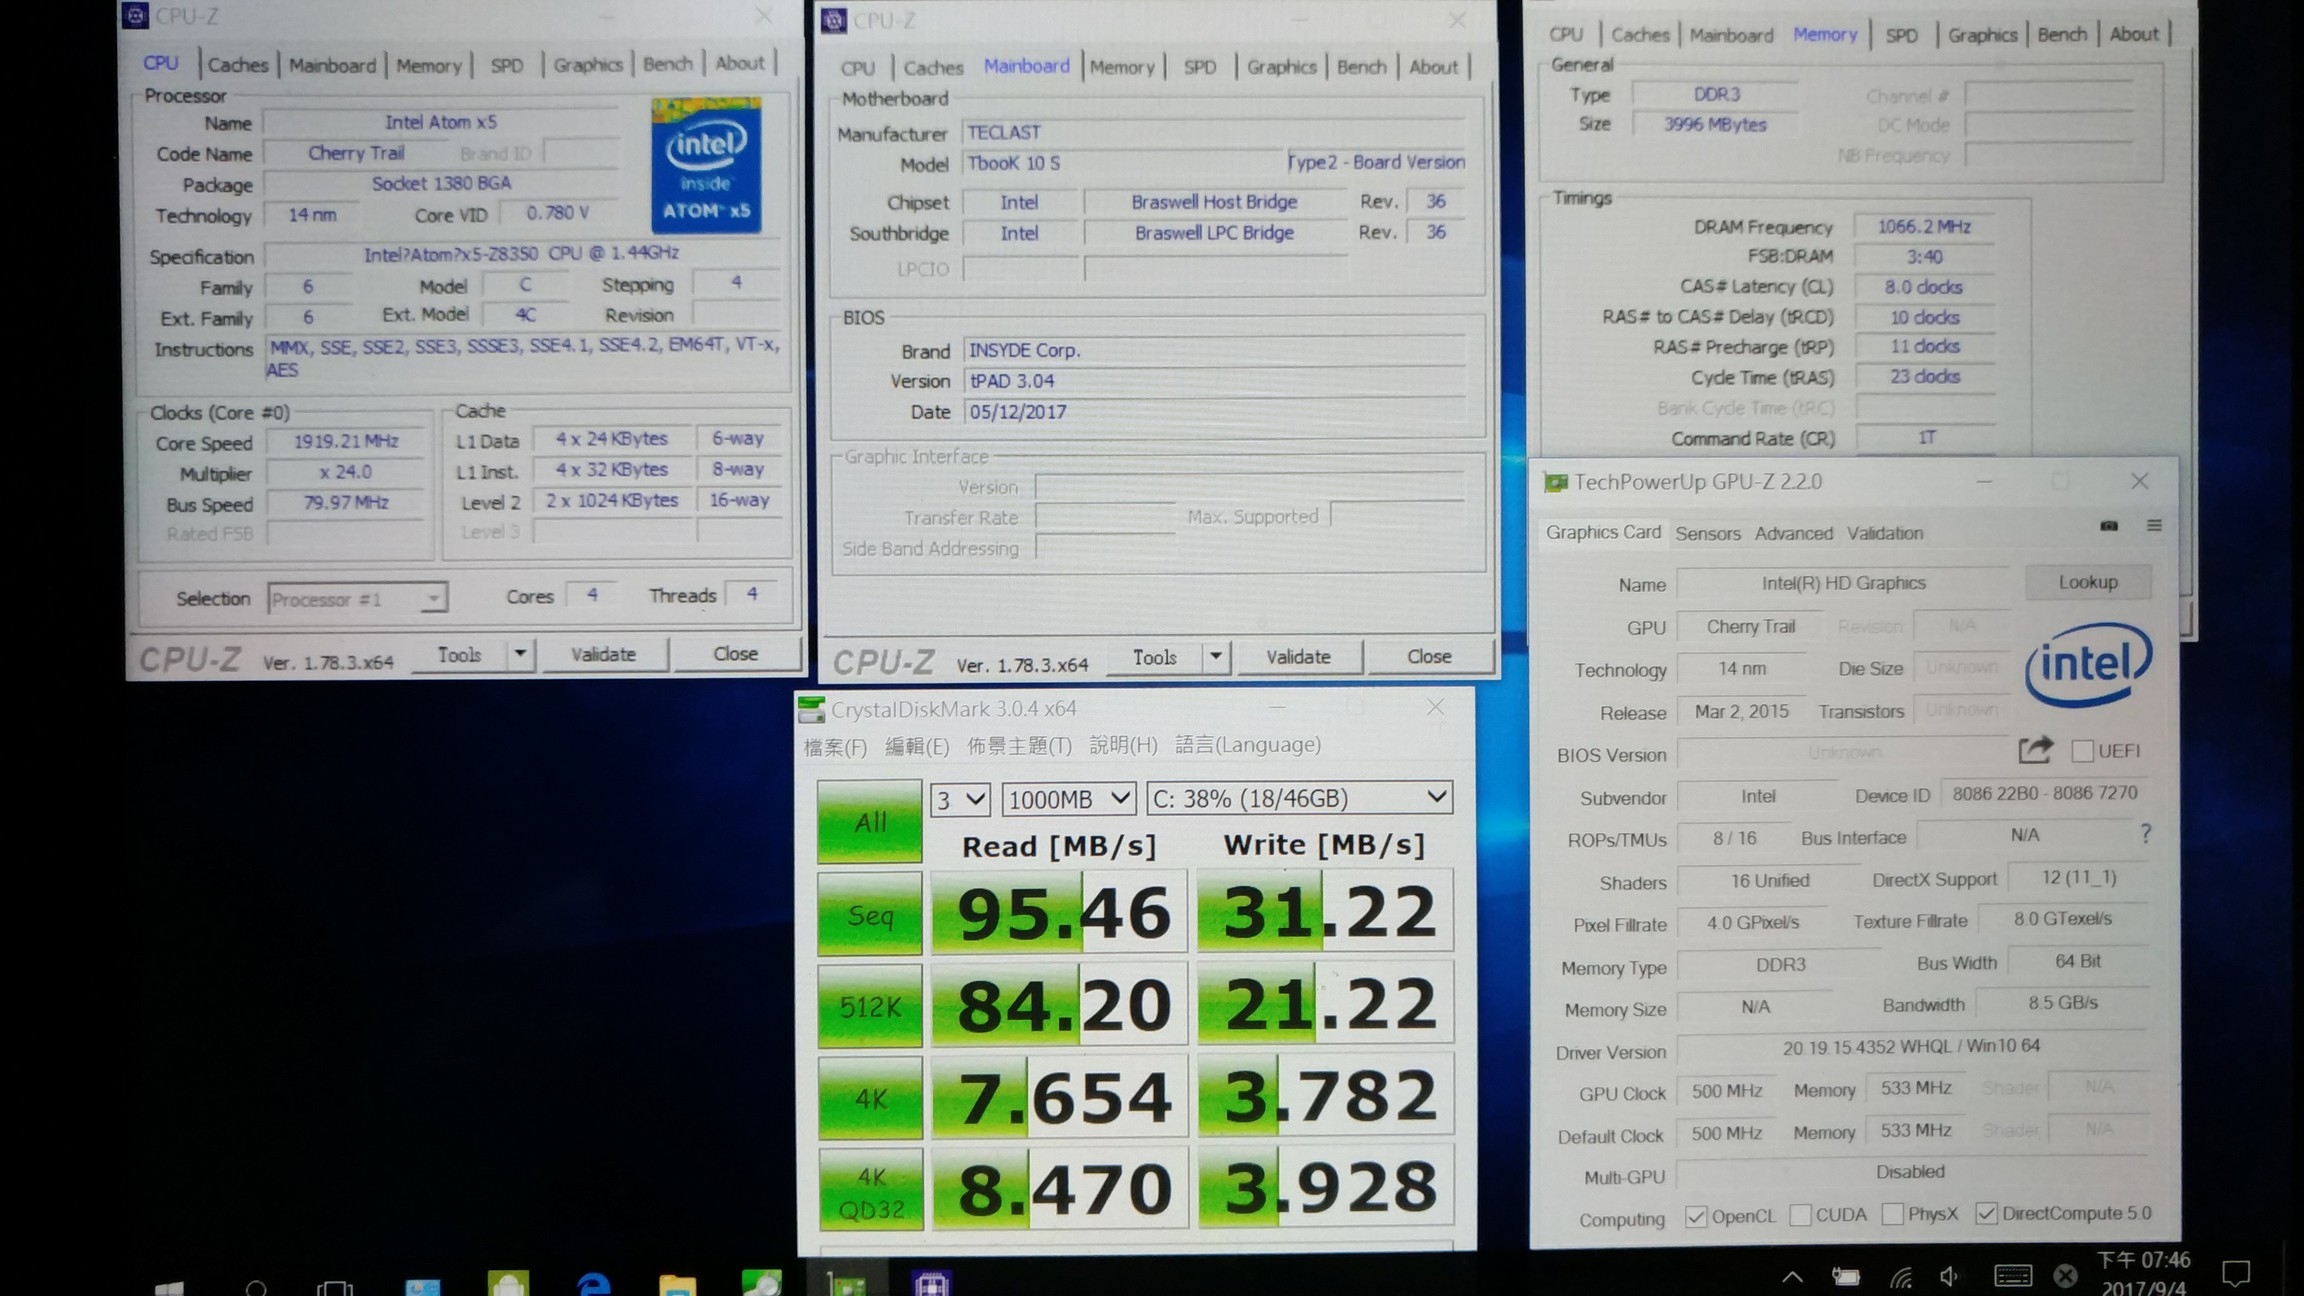Open the C: 38% drive selection dropdown

(1299, 797)
